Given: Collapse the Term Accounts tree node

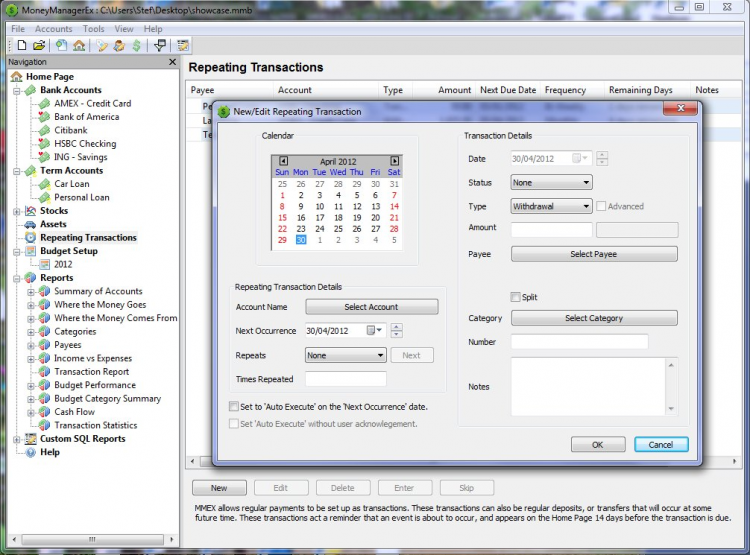Looking at the screenshot, I should [17, 171].
